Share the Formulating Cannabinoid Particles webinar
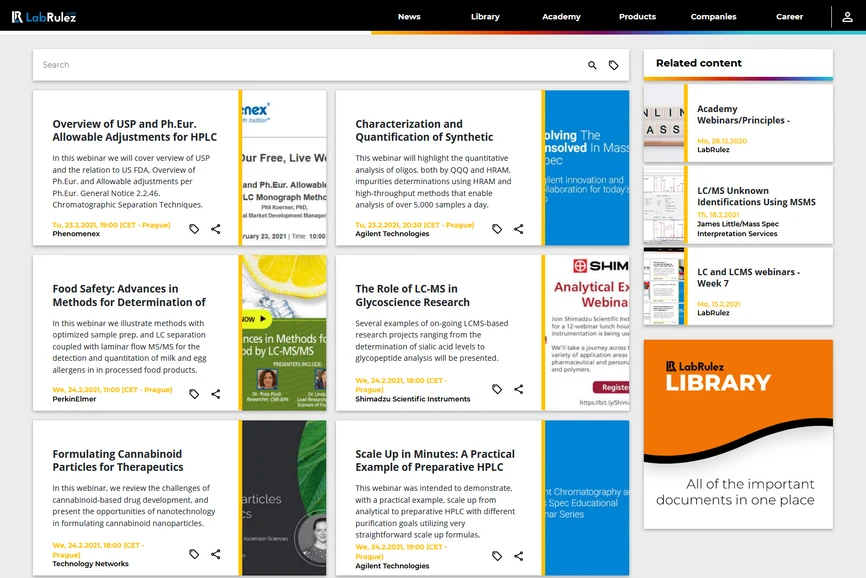 (215, 554)
